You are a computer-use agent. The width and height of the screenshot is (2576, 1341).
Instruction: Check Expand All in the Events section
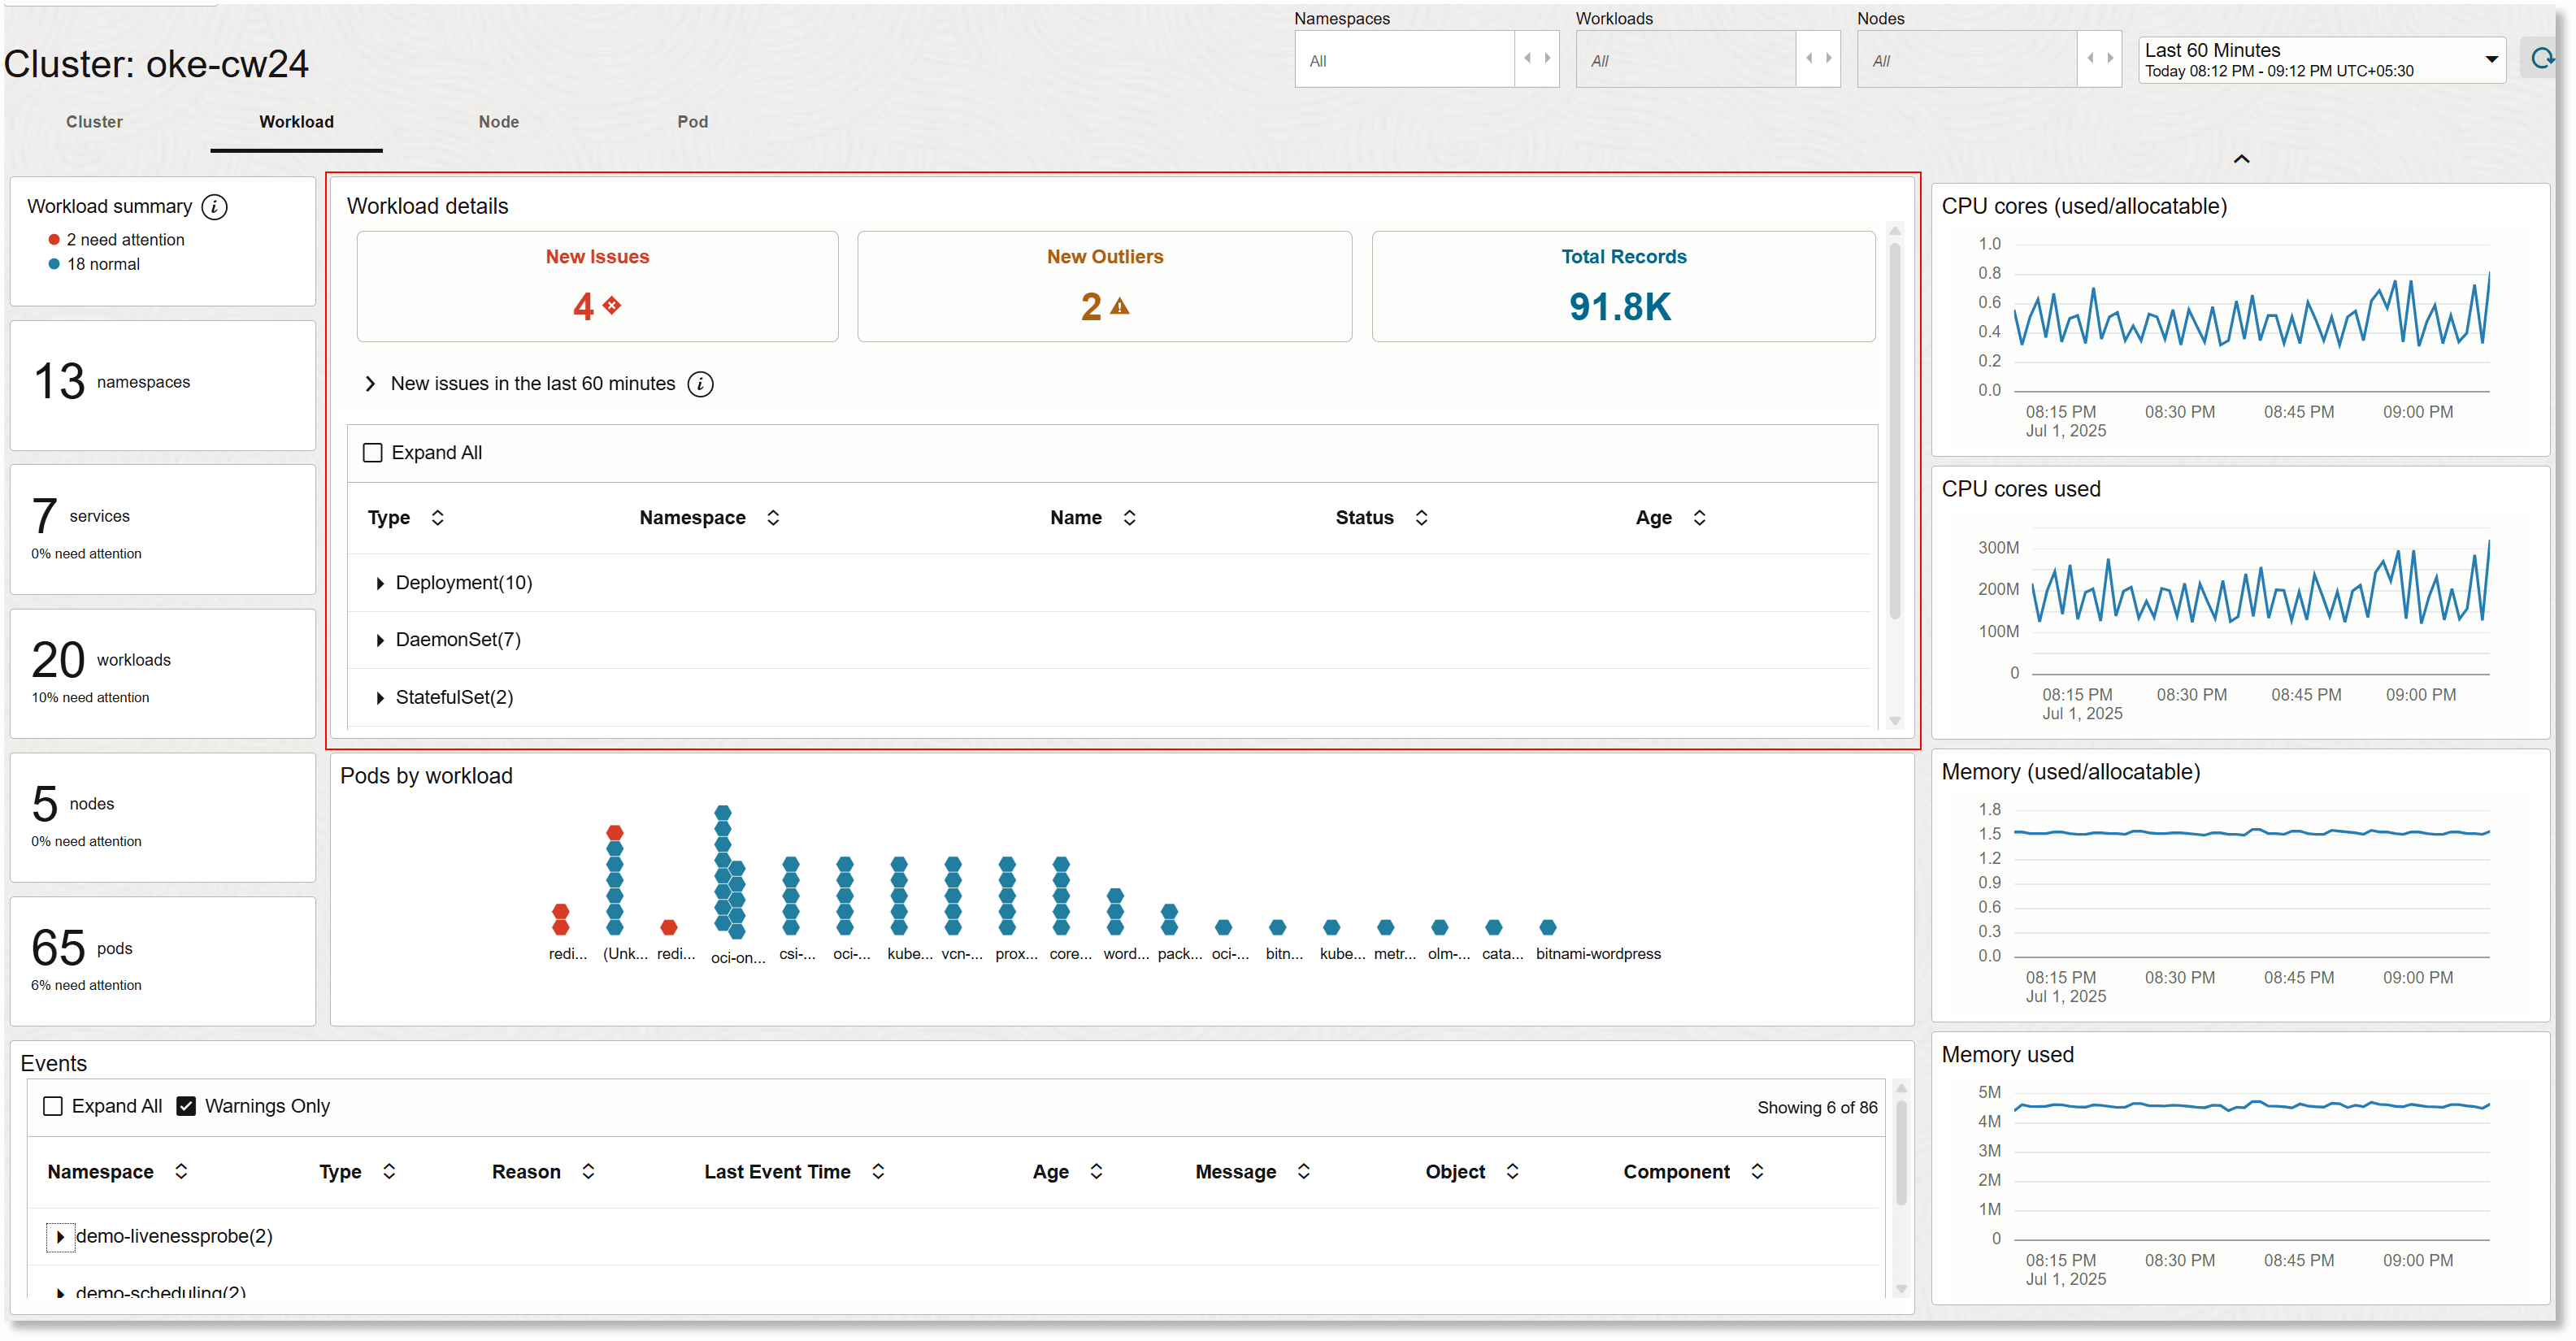coord(53,1105)
